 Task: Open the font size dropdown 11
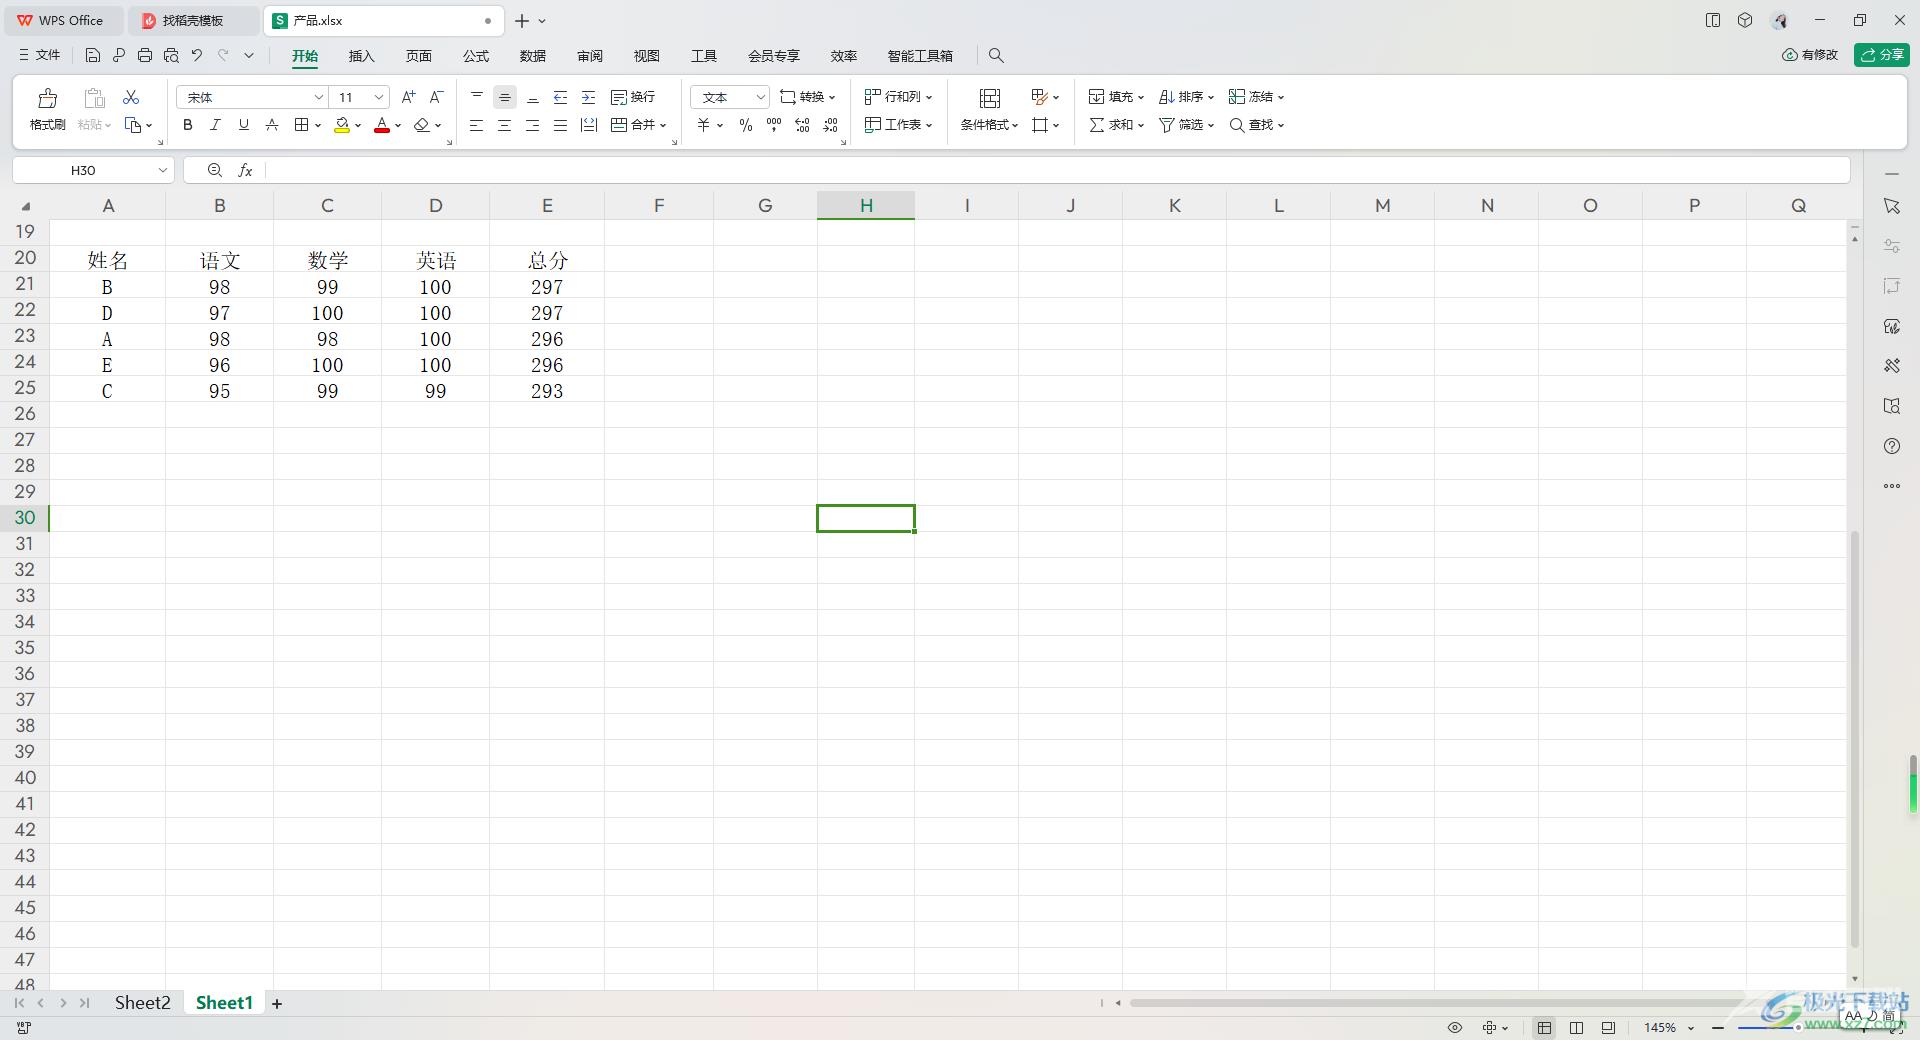379,97
